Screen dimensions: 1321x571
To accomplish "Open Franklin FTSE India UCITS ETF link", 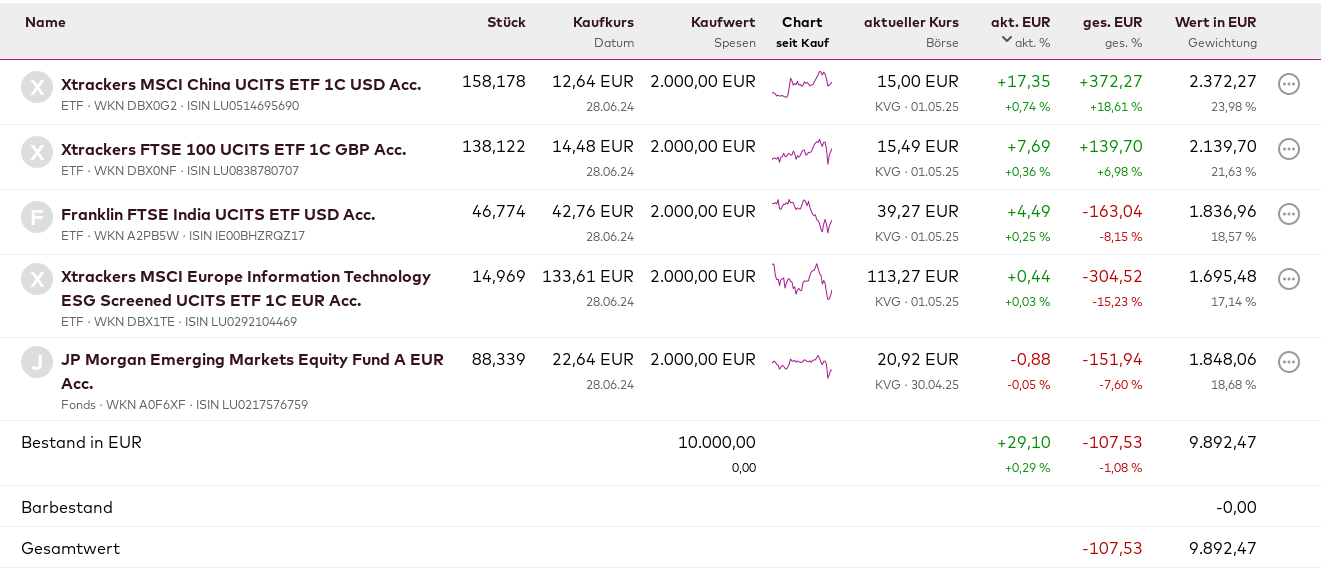I will pyautogui.click(x=218, y=214).
